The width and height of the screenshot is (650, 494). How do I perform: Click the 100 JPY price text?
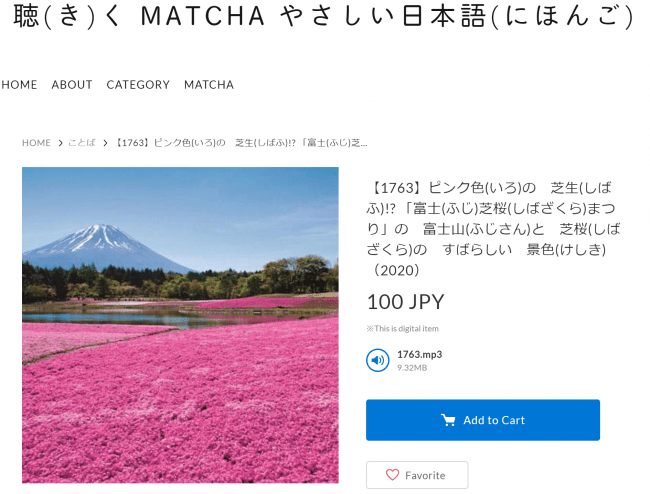[x=405, y=302]
